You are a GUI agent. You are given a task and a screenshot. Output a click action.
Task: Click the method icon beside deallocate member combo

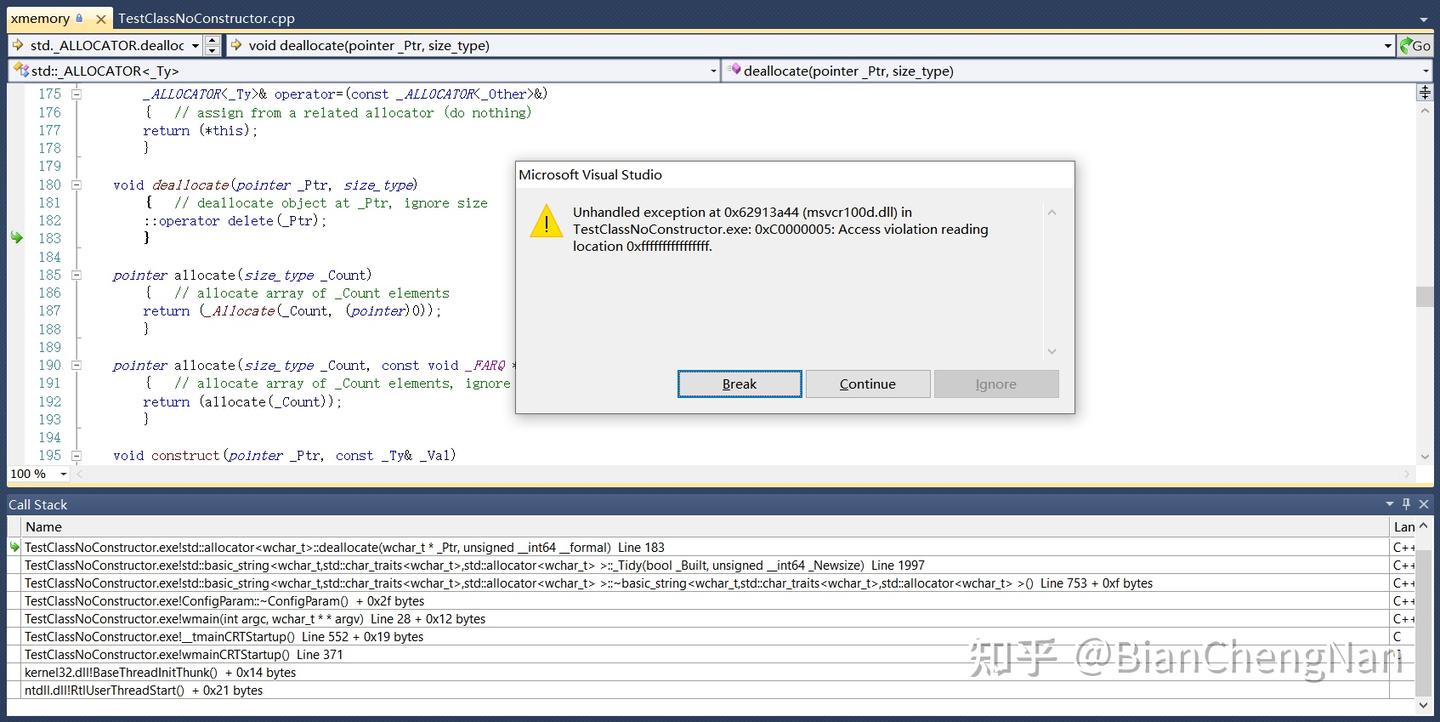pos(734,71)
